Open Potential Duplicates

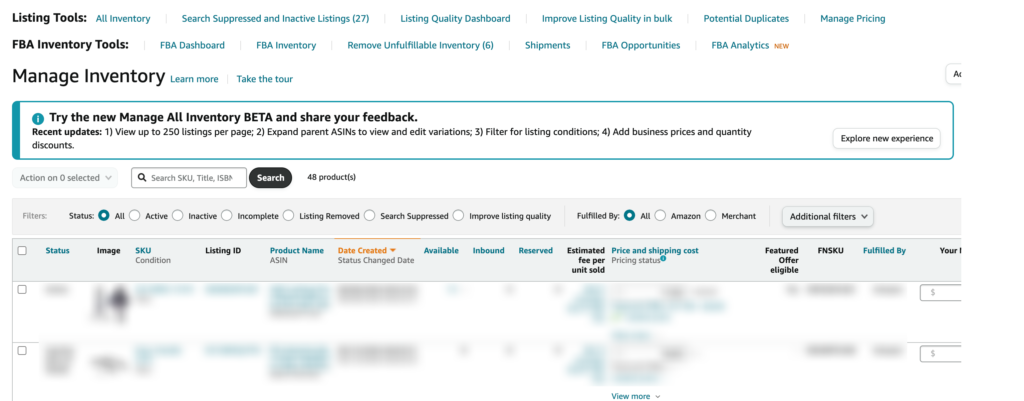(x=746, y=19)
